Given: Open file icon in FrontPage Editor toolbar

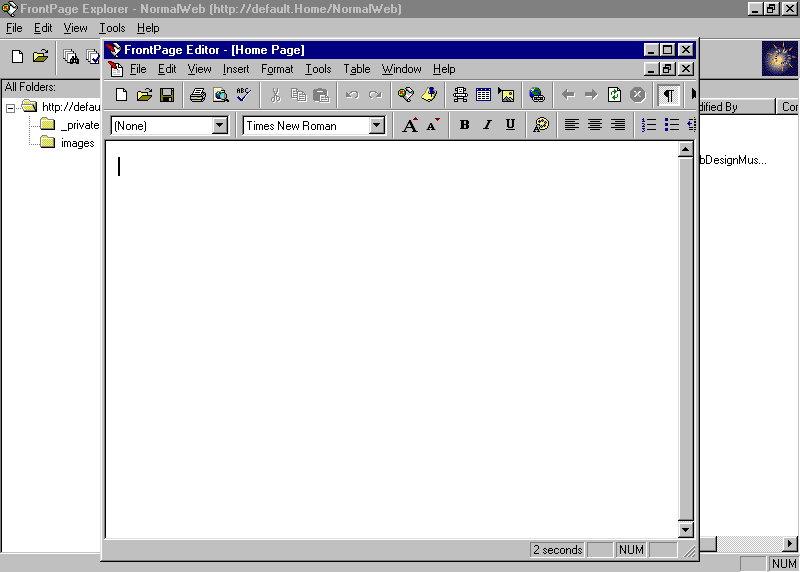Looking at the screenshot, I should [144, 95].
